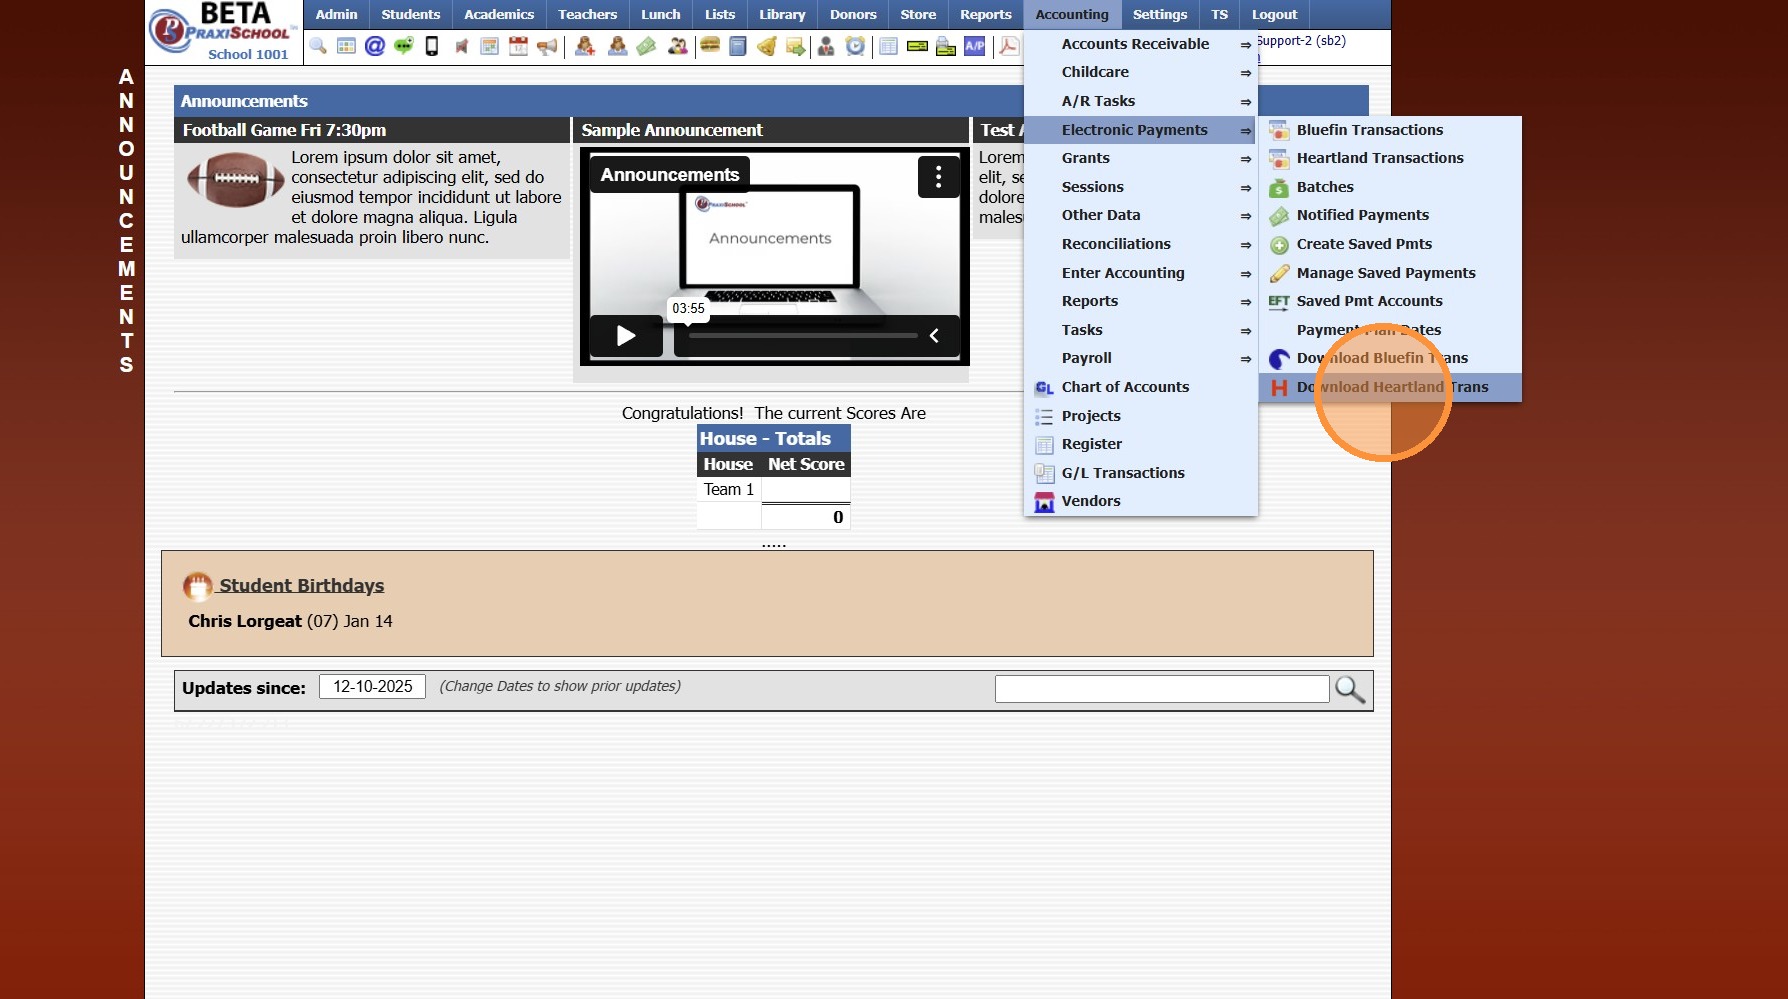Expand Reconciliations submenu
The height and width of the screenshot is (999, 1788).
coord(1141,244)
